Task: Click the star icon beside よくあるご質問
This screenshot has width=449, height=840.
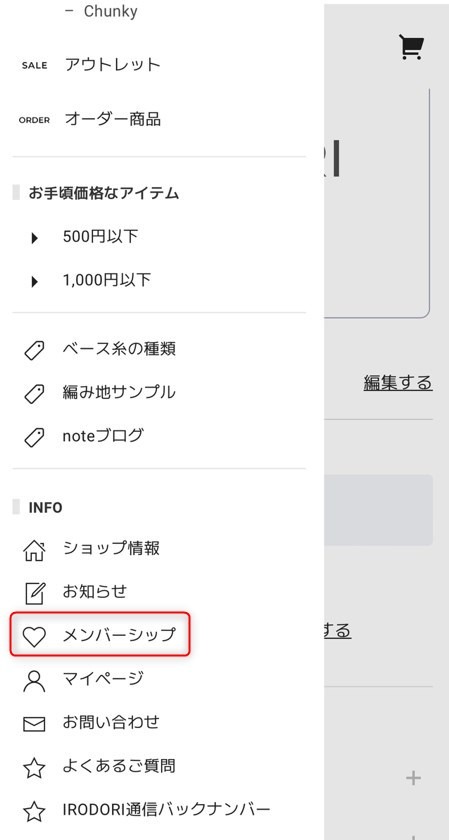Action: point(35,768)
